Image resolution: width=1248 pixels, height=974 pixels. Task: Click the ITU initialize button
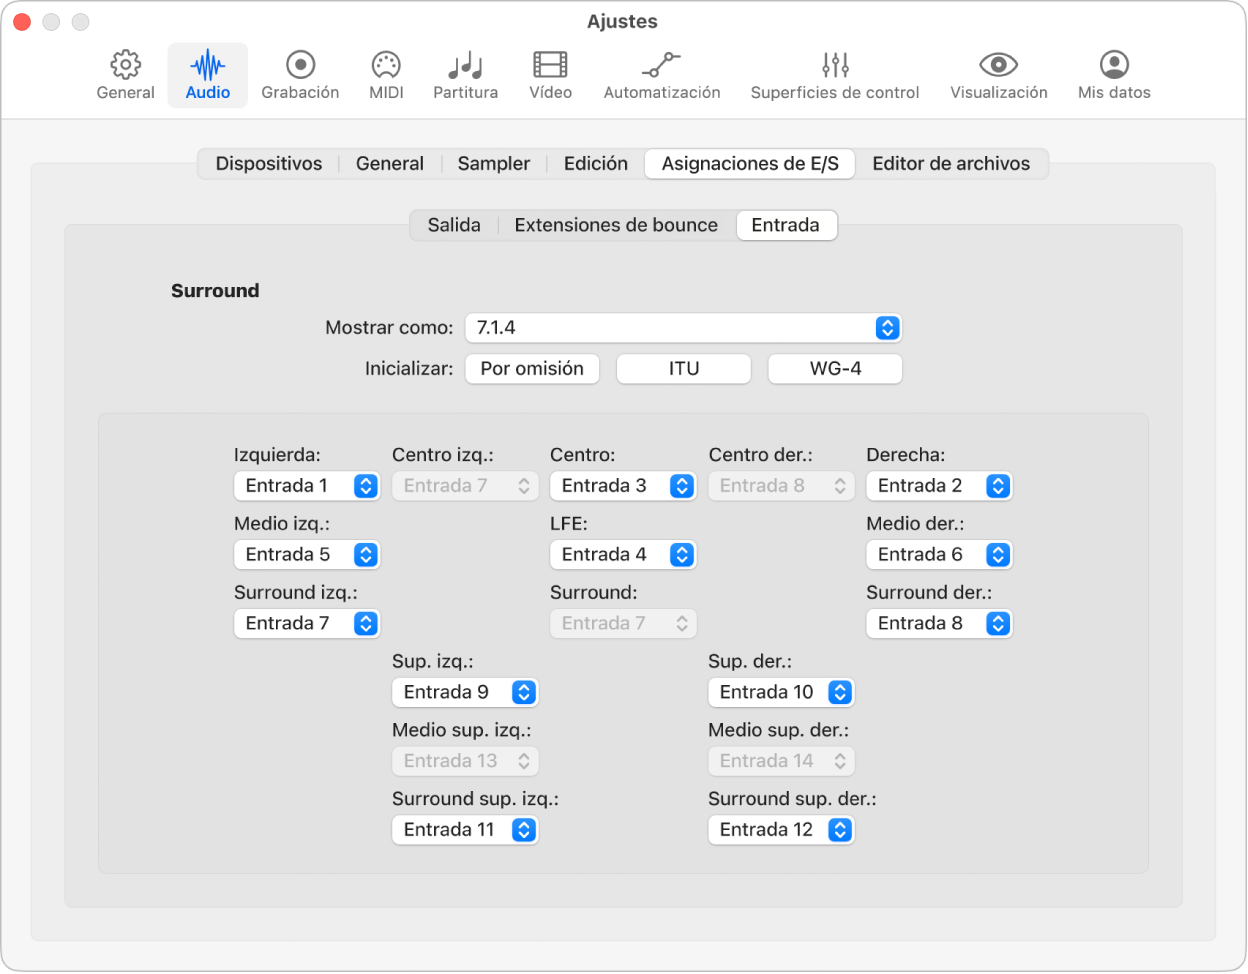pyautogui.click(x=684, y=369)
